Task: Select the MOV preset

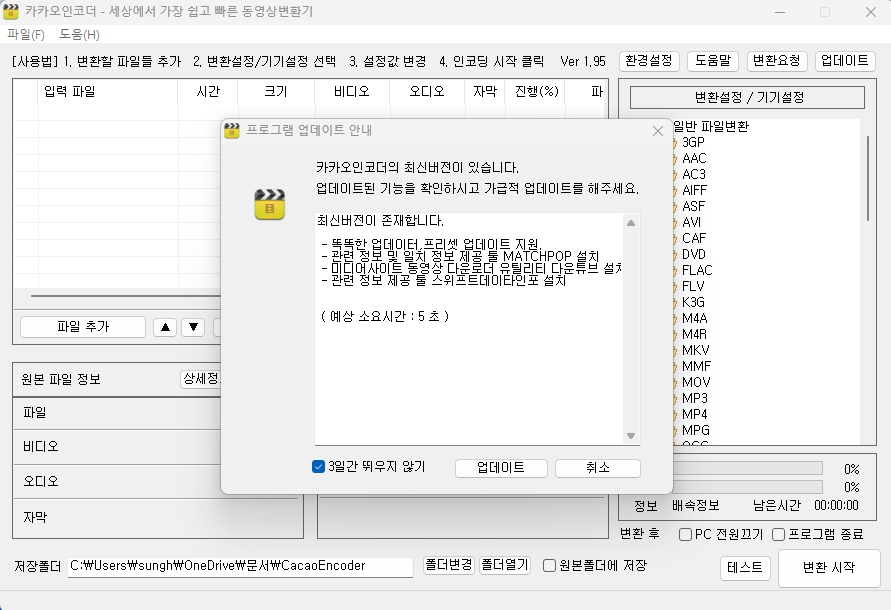Action: pos(696,381)
